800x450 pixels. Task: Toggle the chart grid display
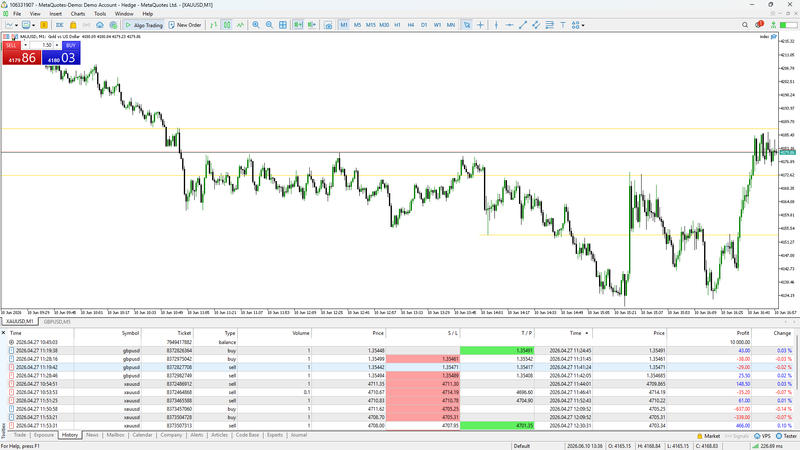click(x=283, y=24)
